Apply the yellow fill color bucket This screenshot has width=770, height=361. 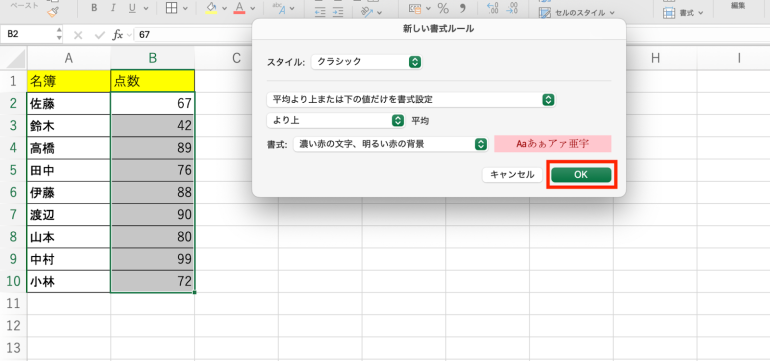coord(211,8)
